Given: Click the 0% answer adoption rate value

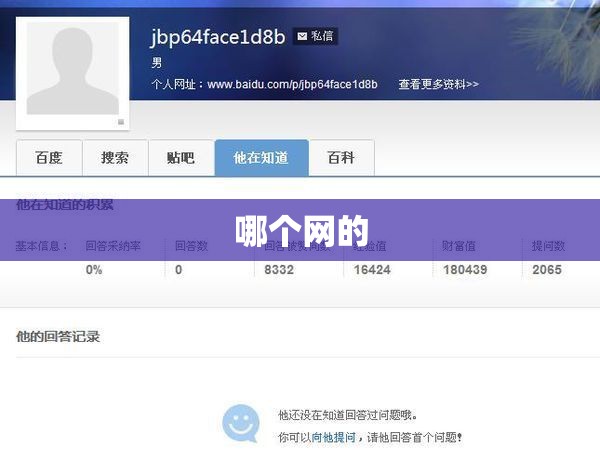Looking at the screenshot, I should click(x=94, y=270).
